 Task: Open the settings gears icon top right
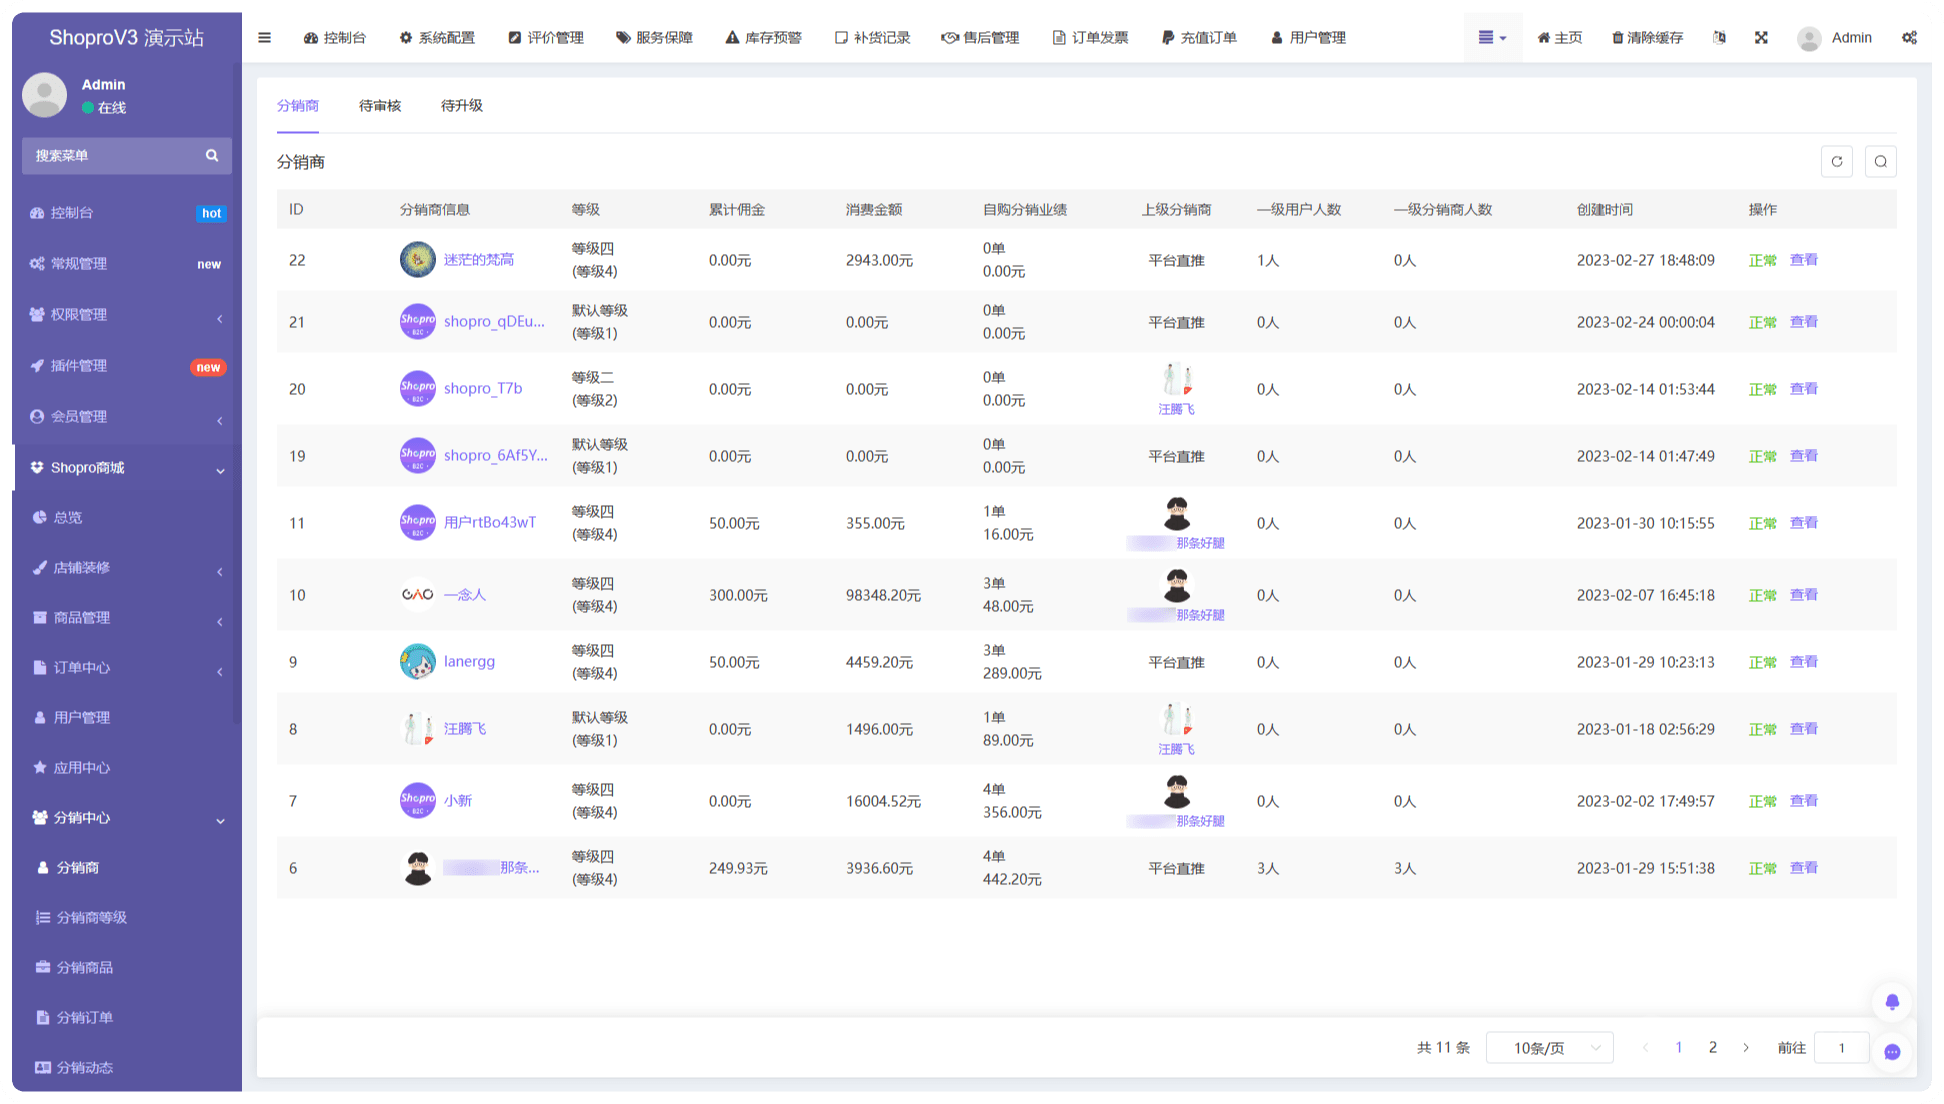click(x=1909, y=38)
